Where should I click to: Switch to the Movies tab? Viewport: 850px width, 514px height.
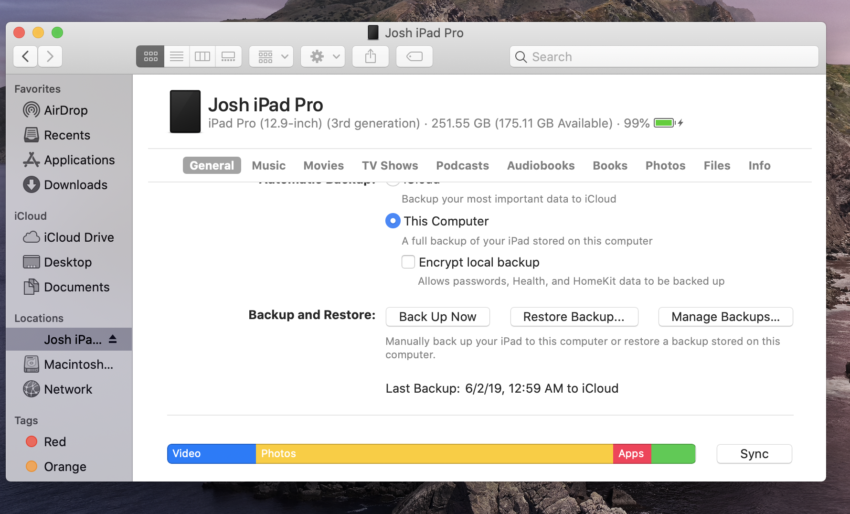coord(324,165)
